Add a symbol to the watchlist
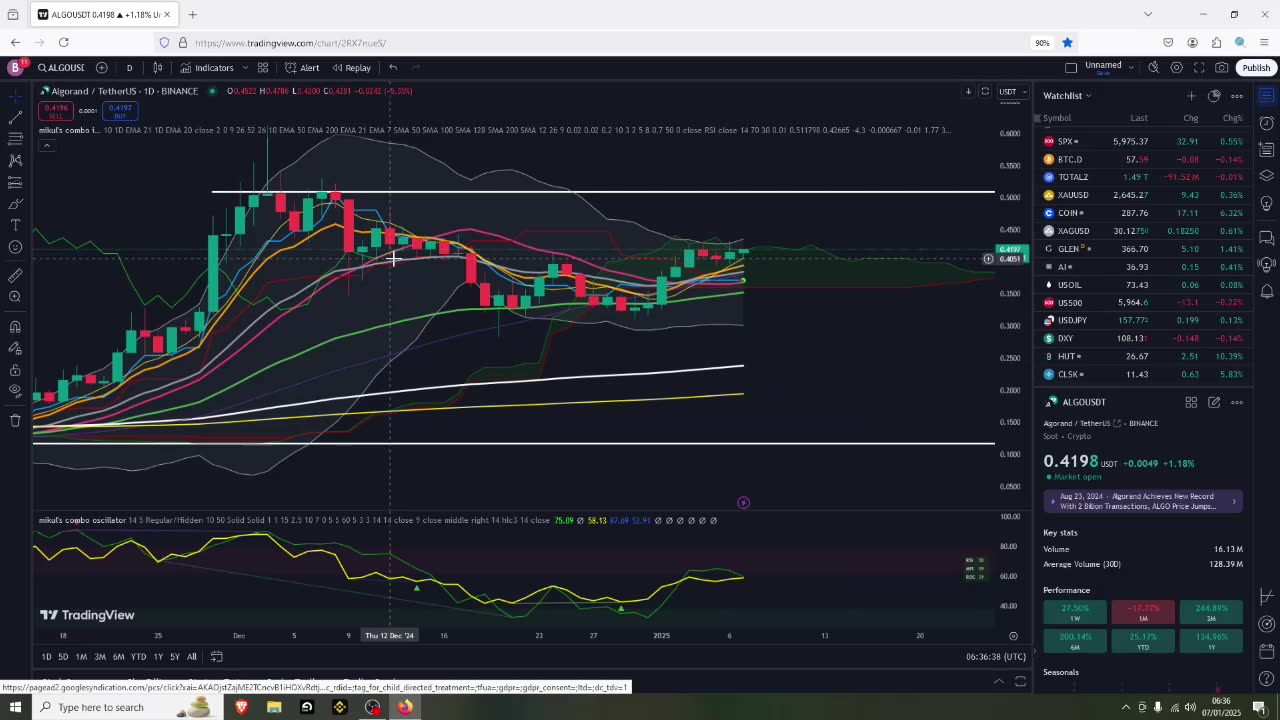 pos(1191,96)
